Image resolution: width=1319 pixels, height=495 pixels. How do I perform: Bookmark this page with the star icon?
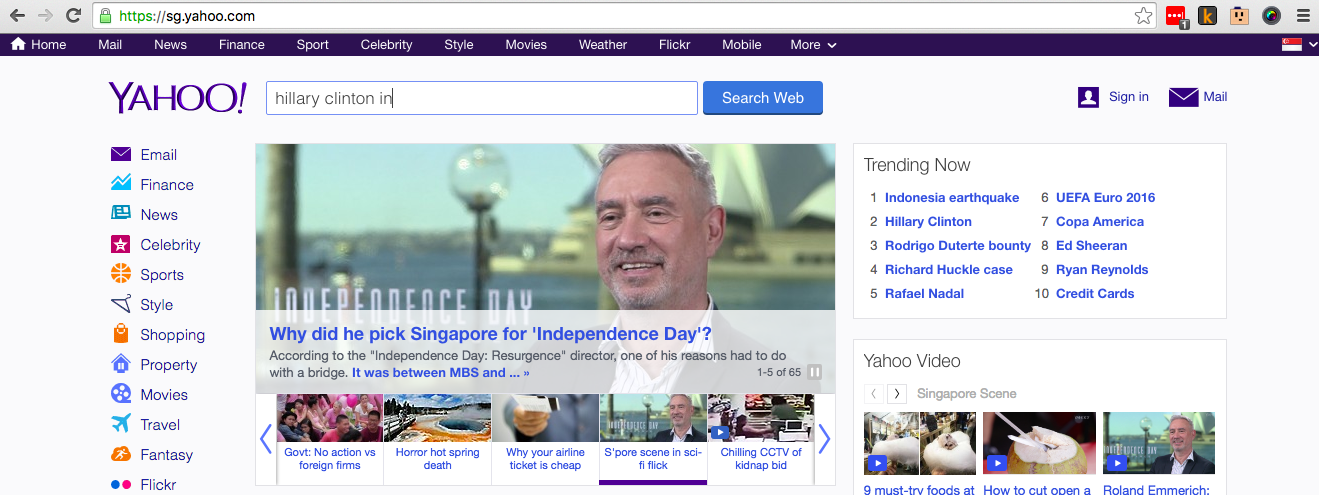(x=1143, y=16)
